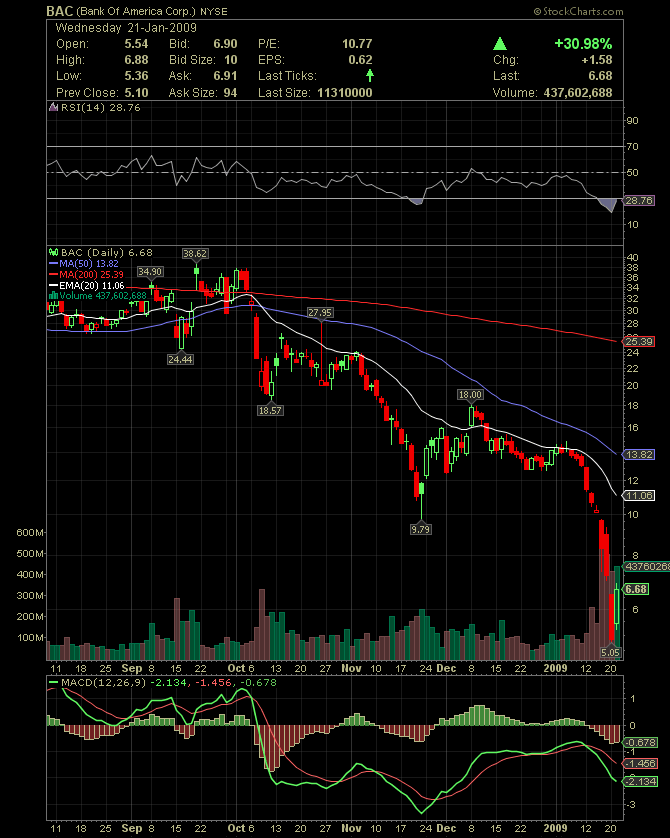
Task: Click the +30.98% percent change
Action: 583,44
